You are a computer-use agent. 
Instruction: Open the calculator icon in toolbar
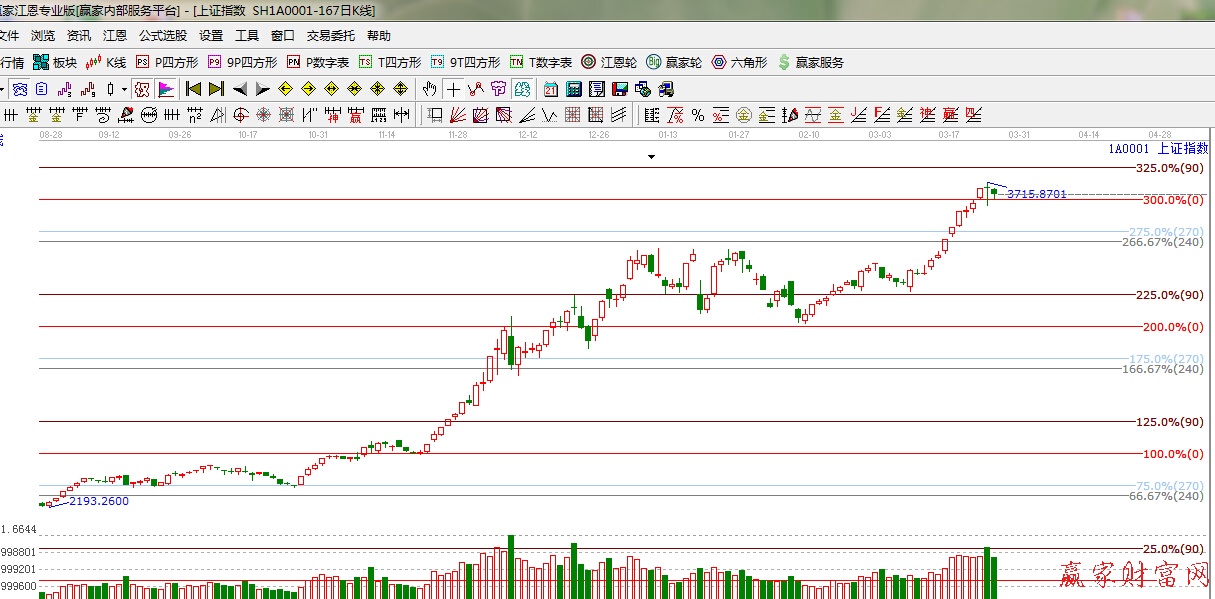[574, 89]
